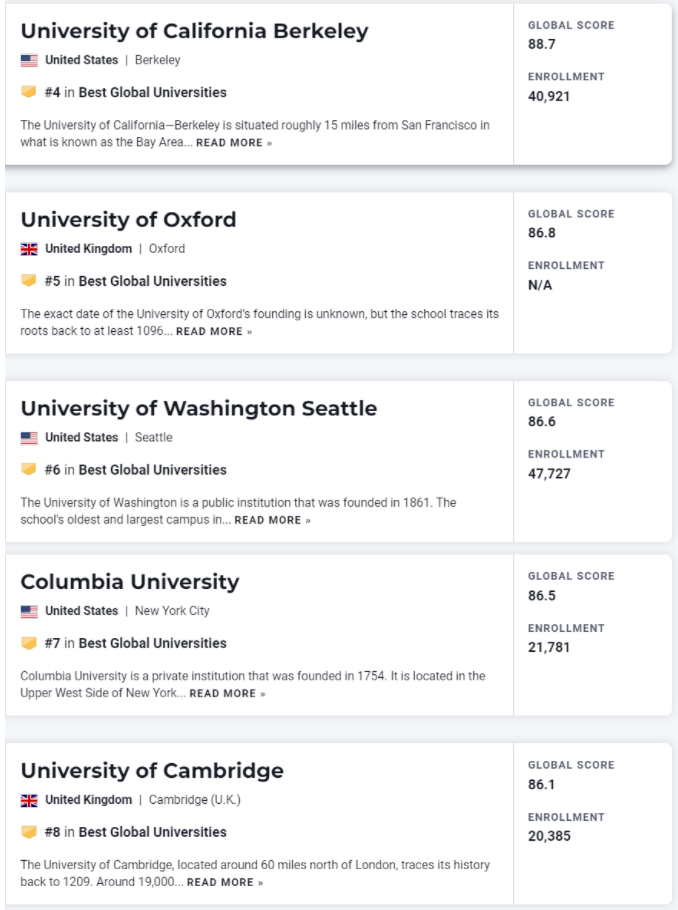Click the US flag icon under UC Berkeley
Viewport: 678px width, 910px height.
pos(29,60)
